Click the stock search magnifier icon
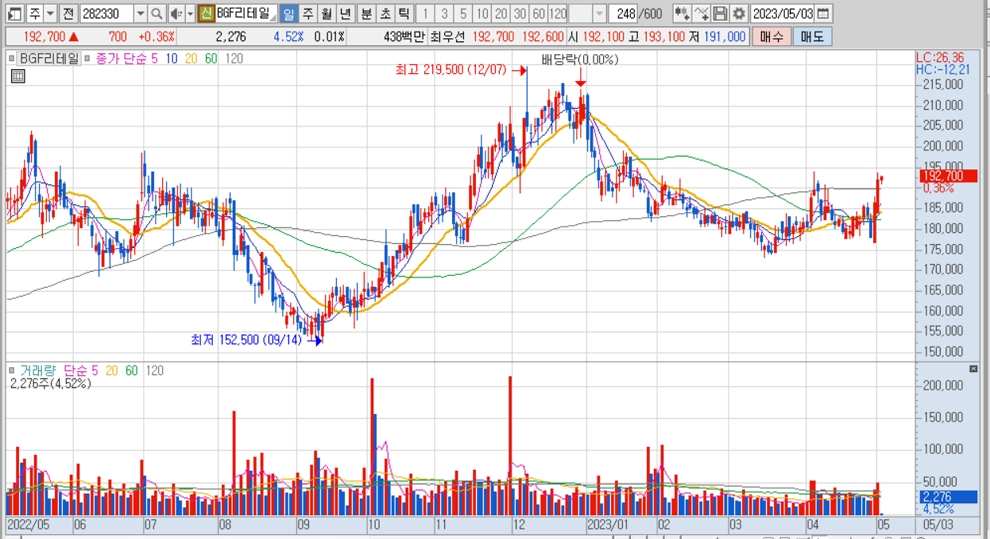The image size is (990, 539). (157, 14)
